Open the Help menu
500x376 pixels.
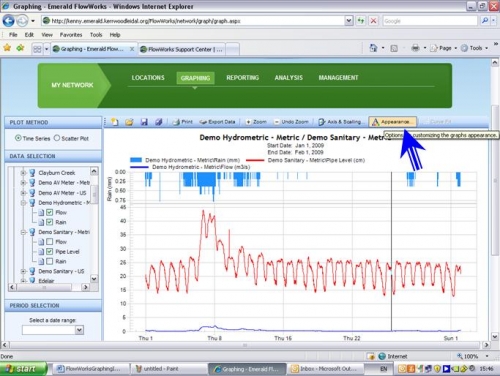pos(115,35)
